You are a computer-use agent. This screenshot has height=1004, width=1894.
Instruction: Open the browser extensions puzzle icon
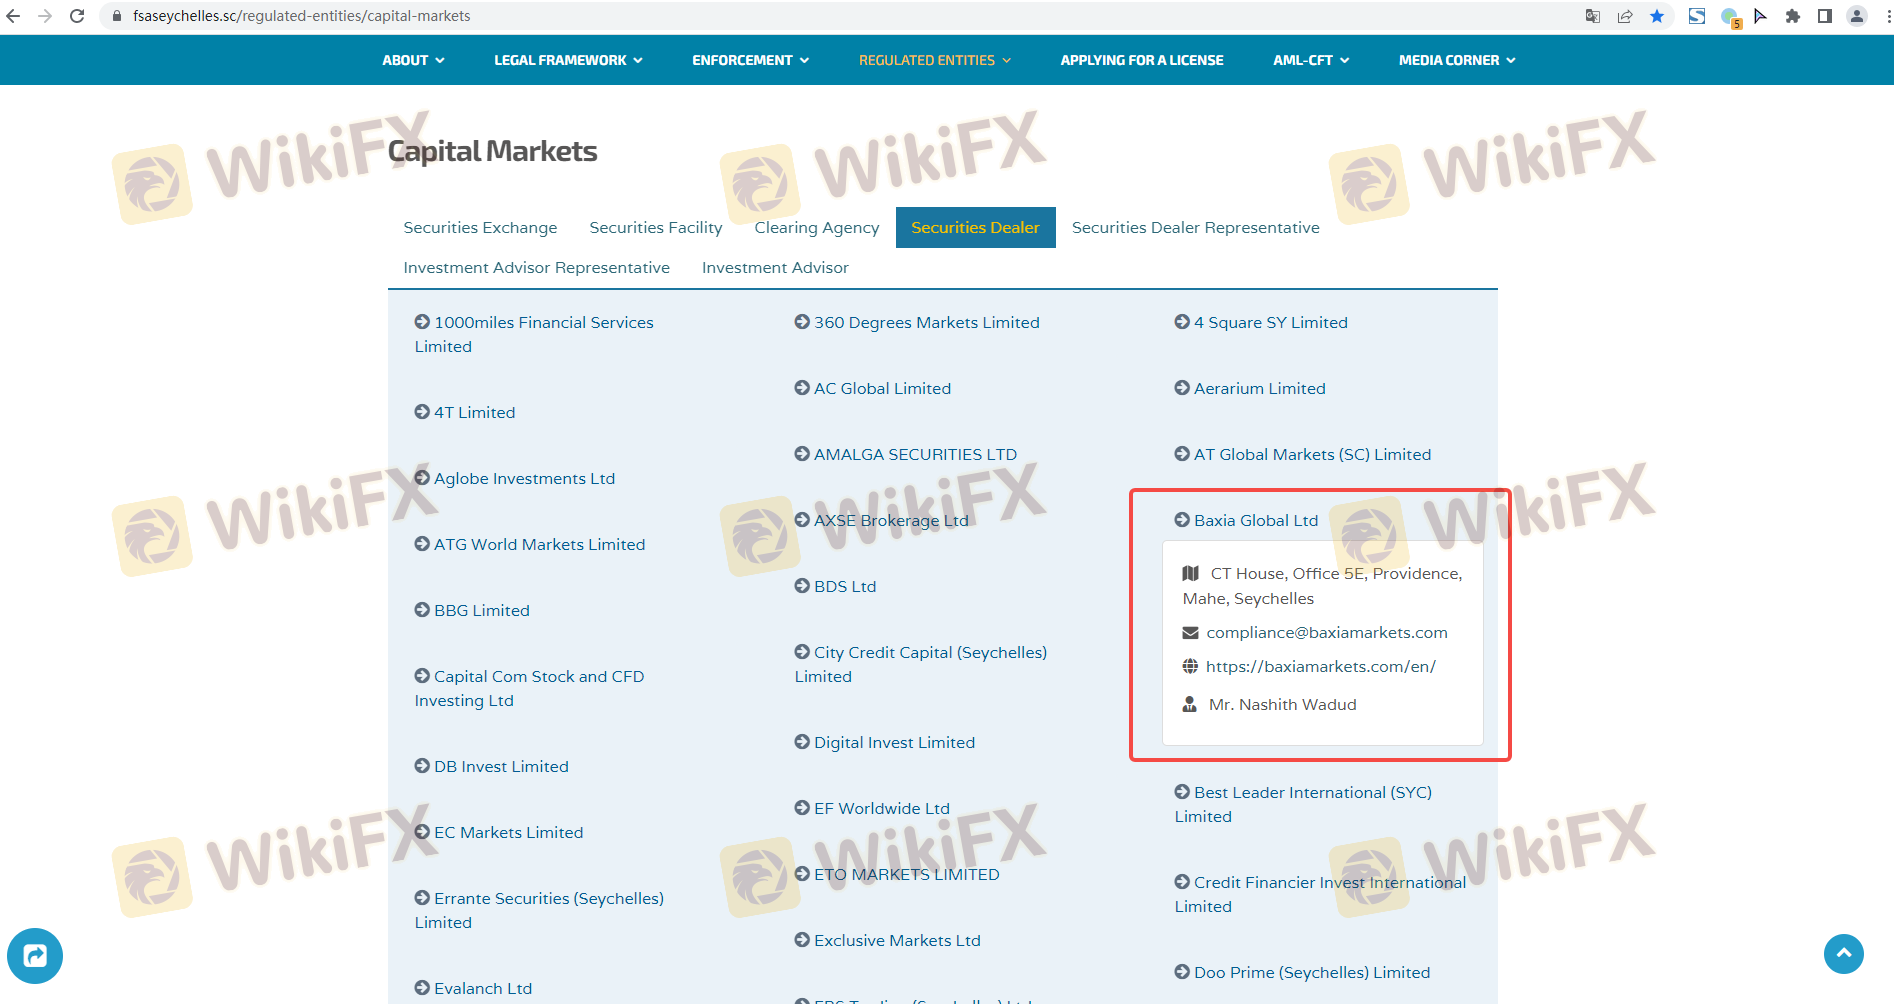coord(1793,16)
